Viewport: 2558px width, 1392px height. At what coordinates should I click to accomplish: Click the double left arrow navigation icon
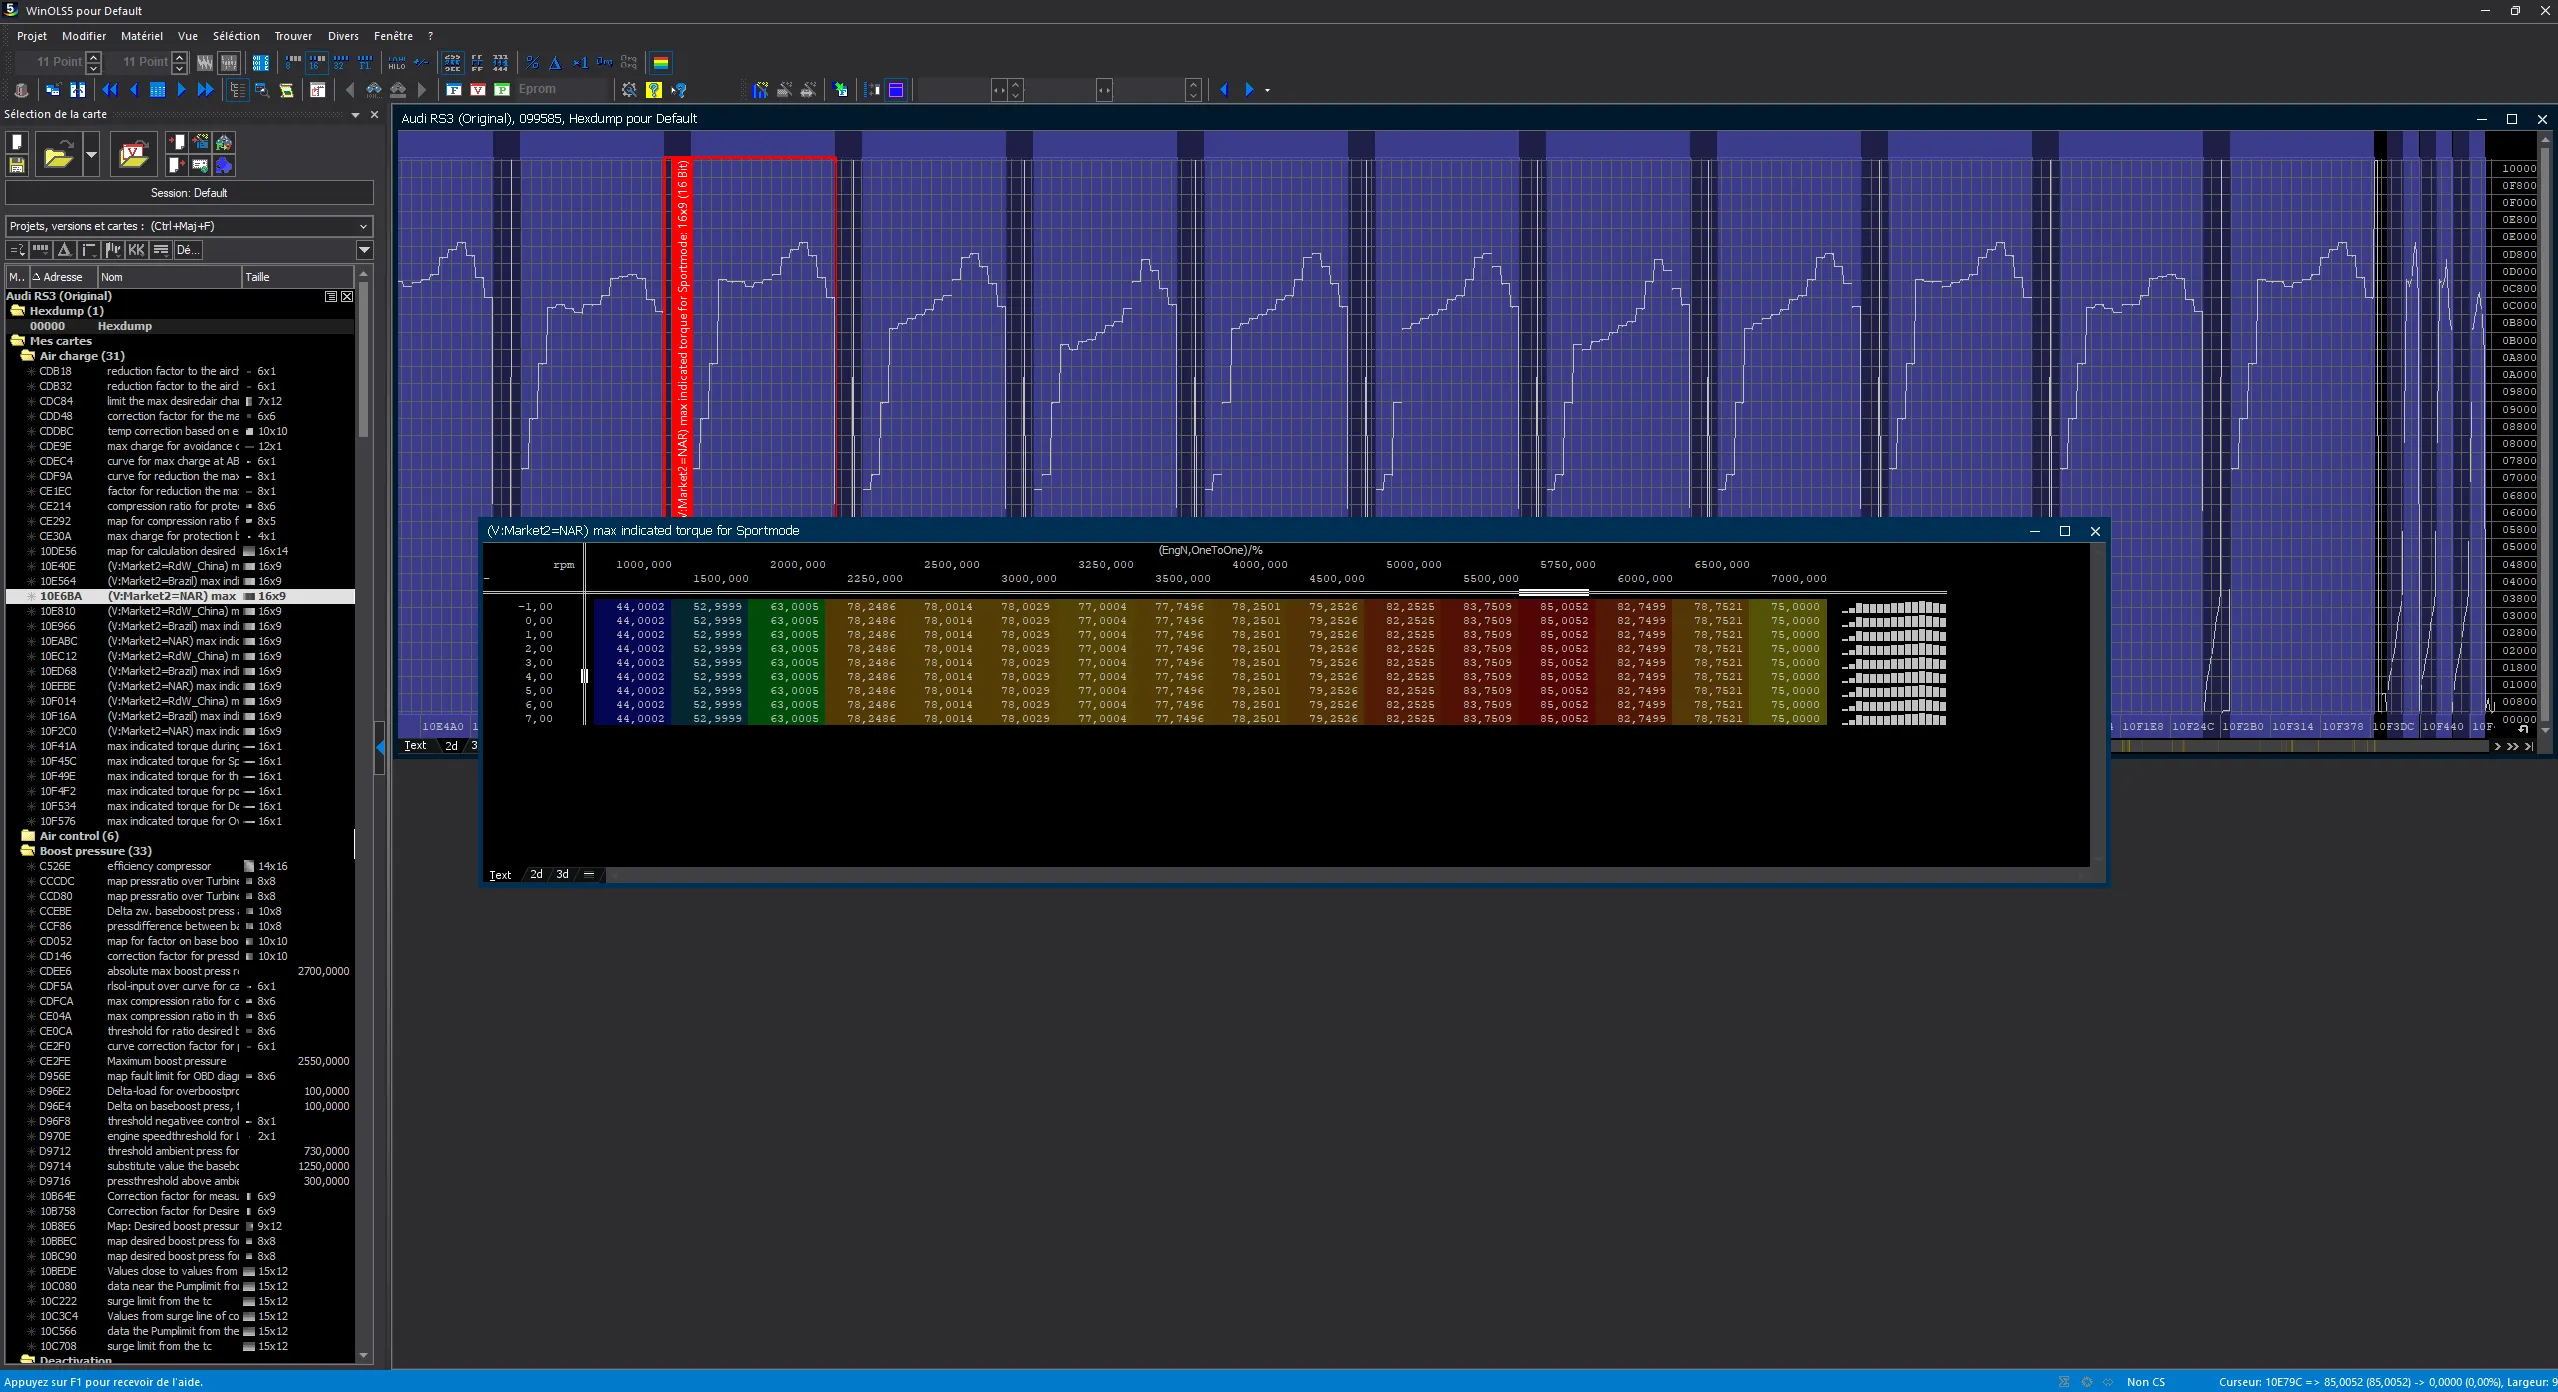pos(110,90)
